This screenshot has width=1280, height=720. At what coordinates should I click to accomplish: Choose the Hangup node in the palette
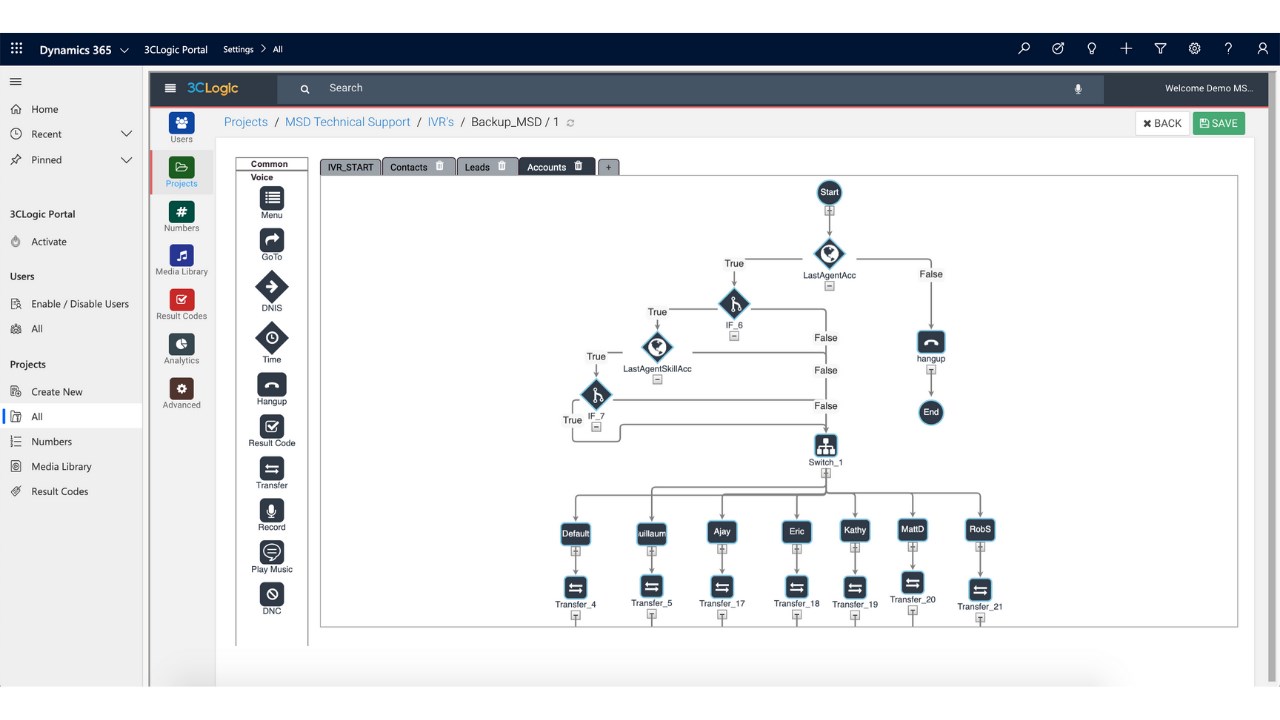click(271, 385)
